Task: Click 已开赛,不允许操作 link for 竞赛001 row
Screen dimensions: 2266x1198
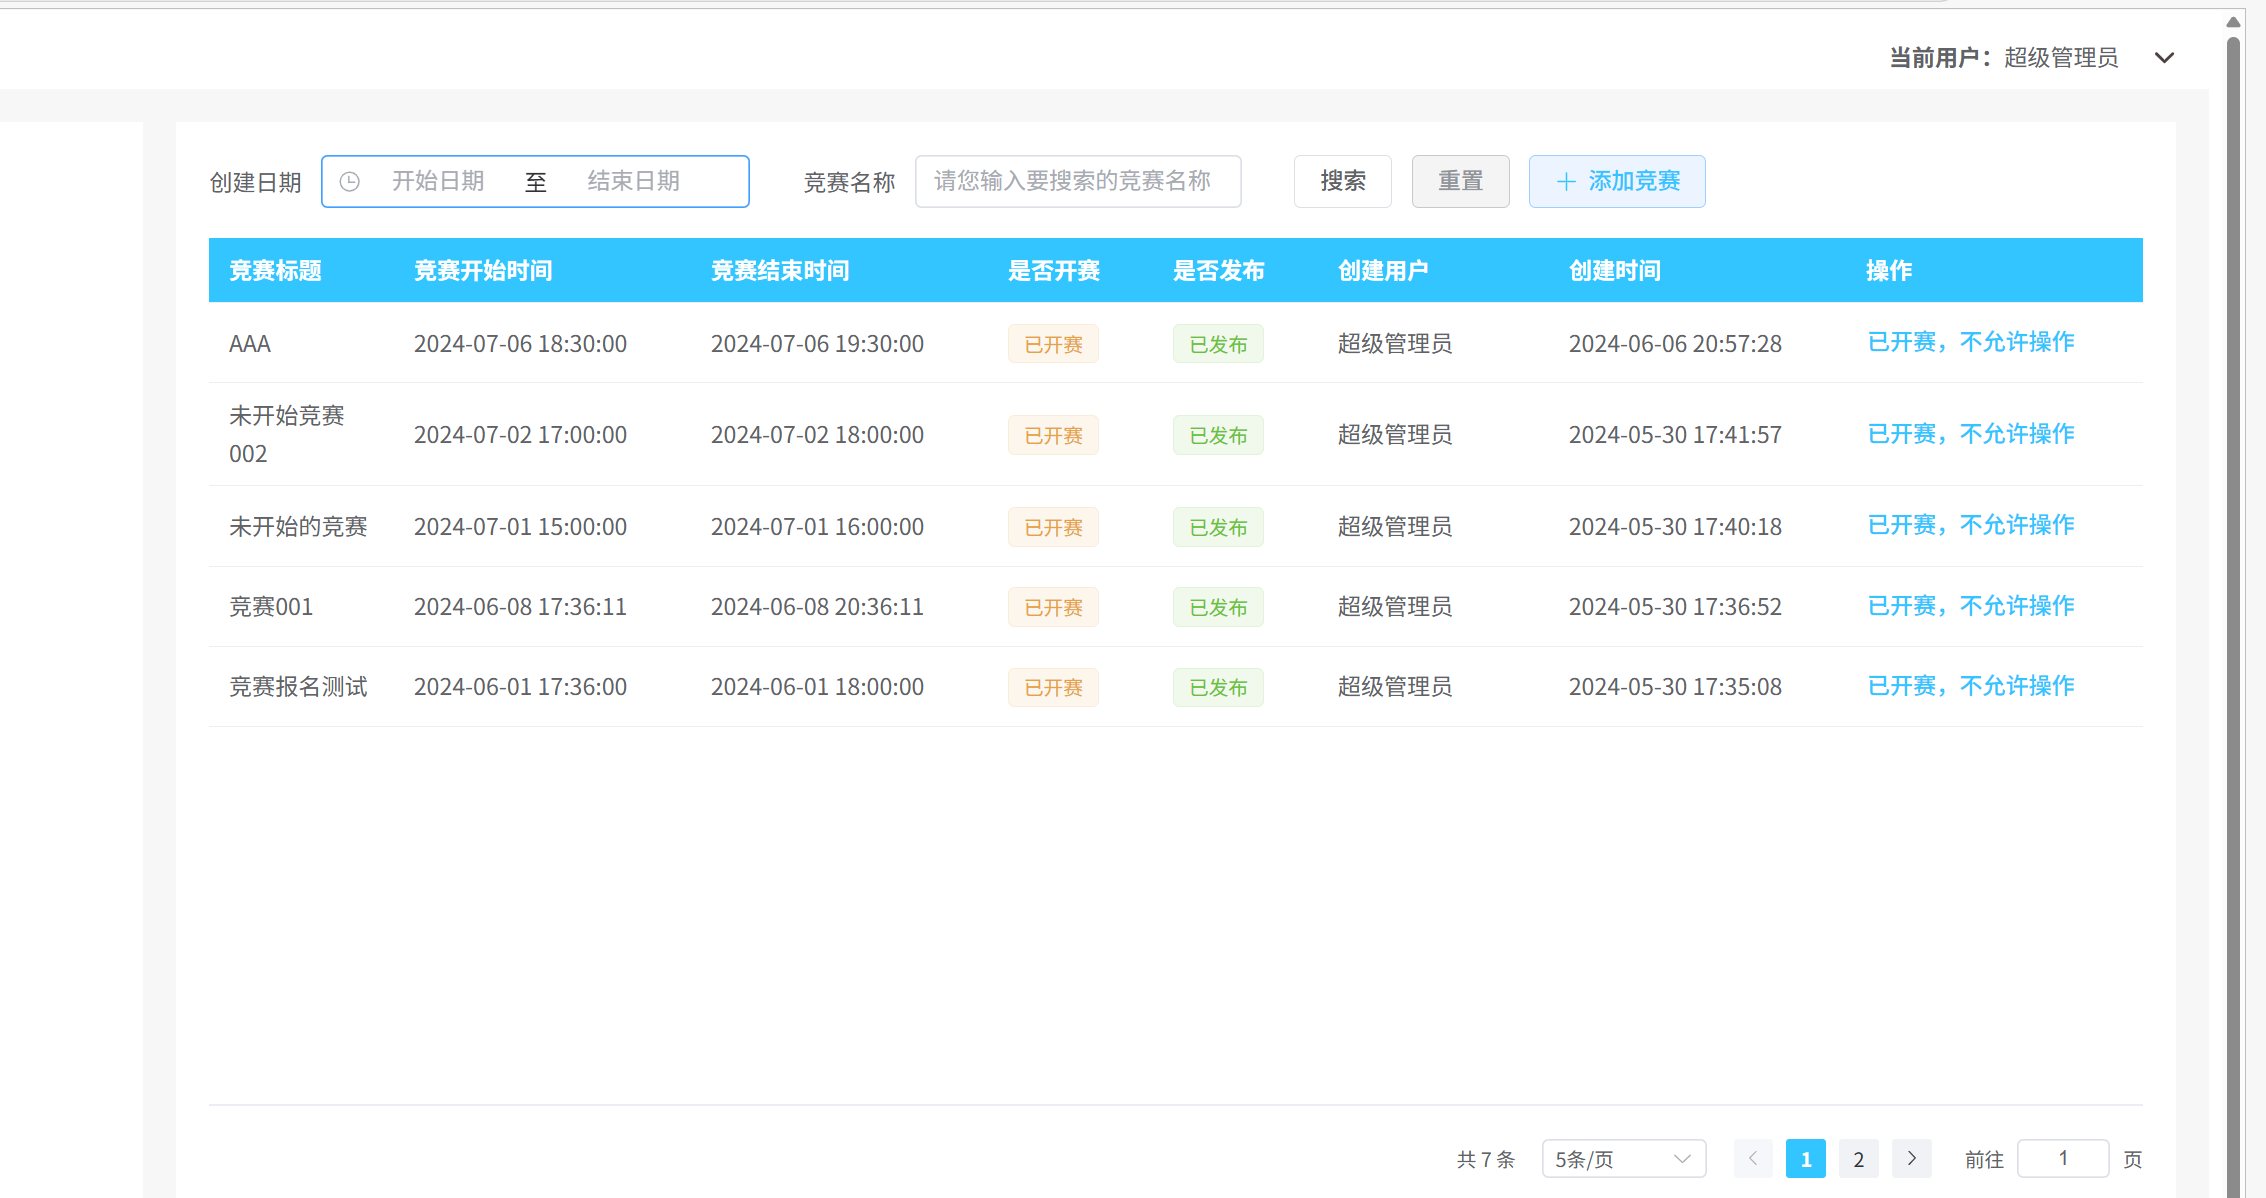Action: pos(1970,606)
